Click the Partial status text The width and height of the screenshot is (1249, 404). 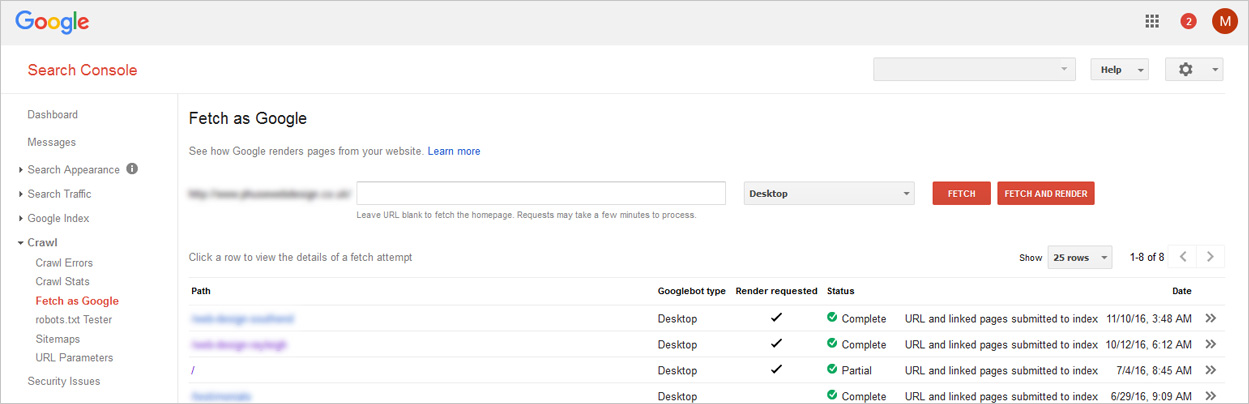tap(858, 371)
